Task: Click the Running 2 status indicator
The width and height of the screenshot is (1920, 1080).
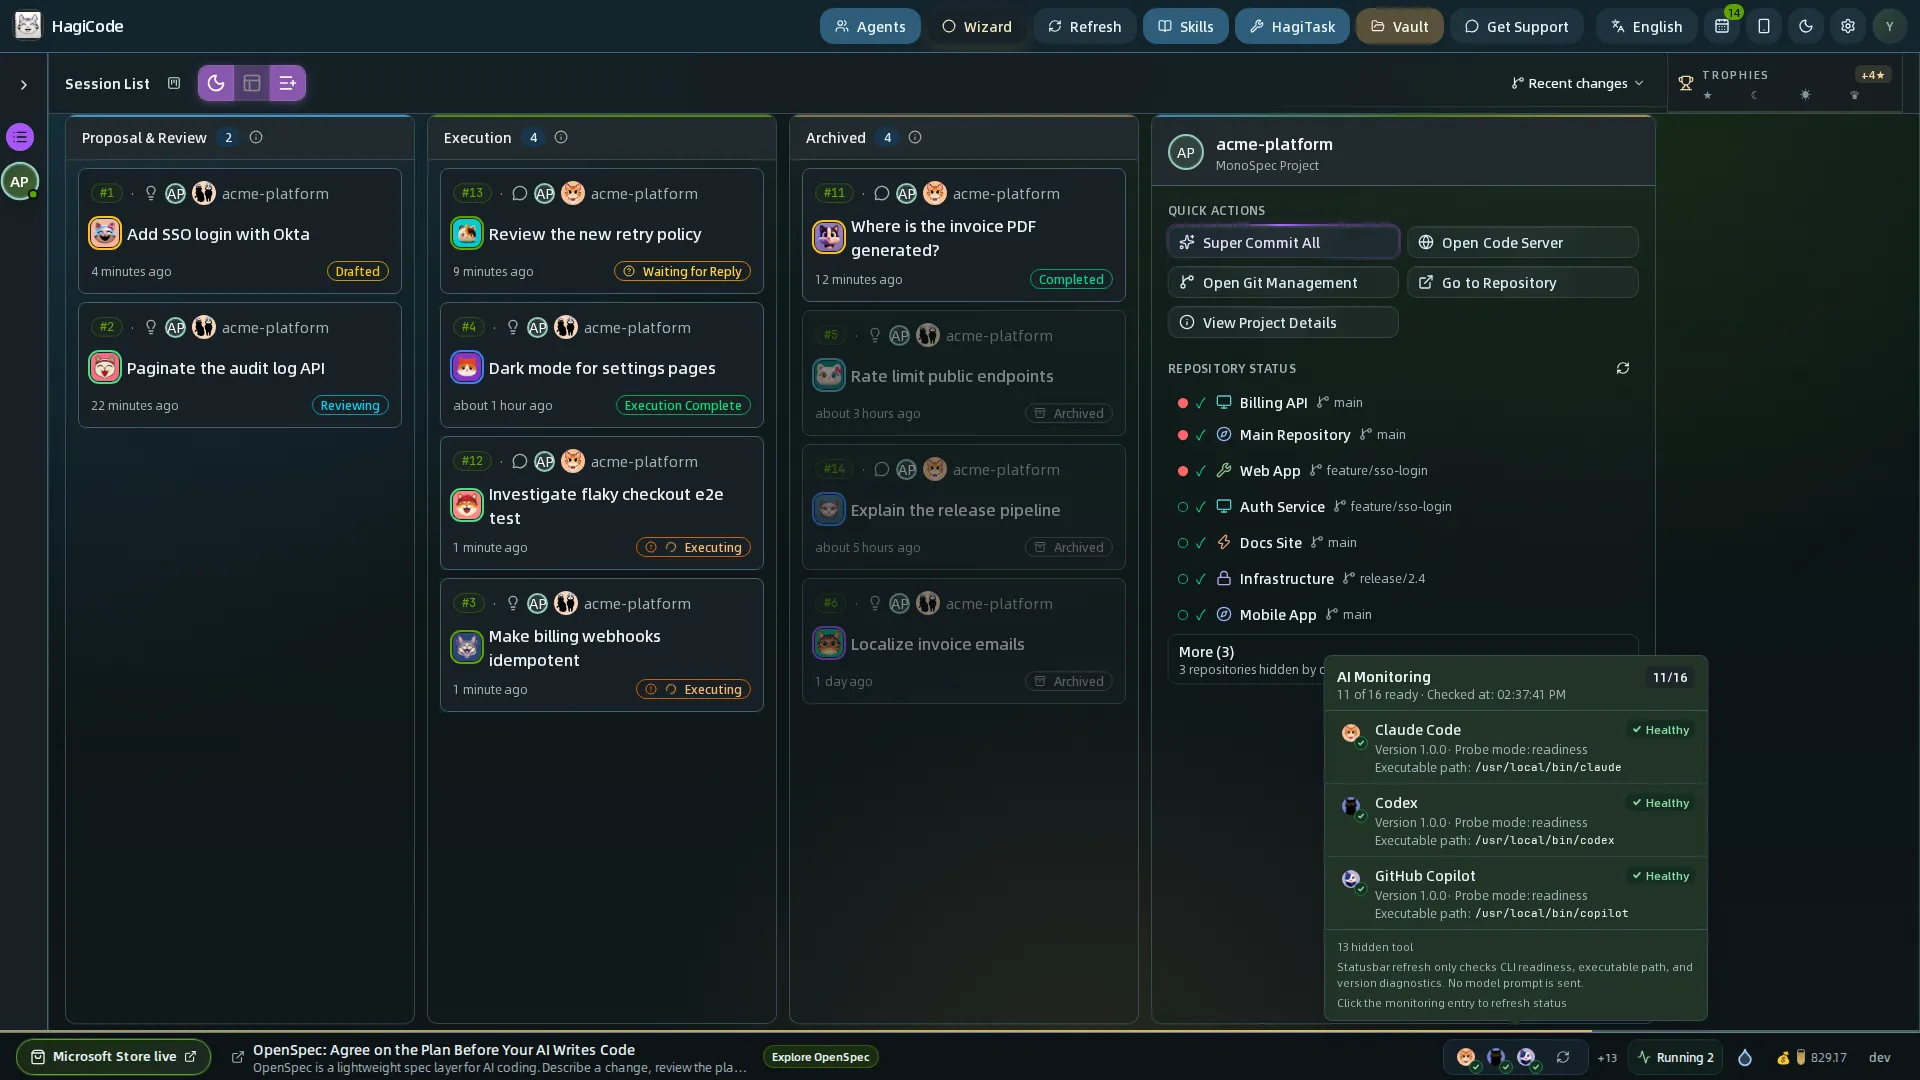Action: 1675,1057
